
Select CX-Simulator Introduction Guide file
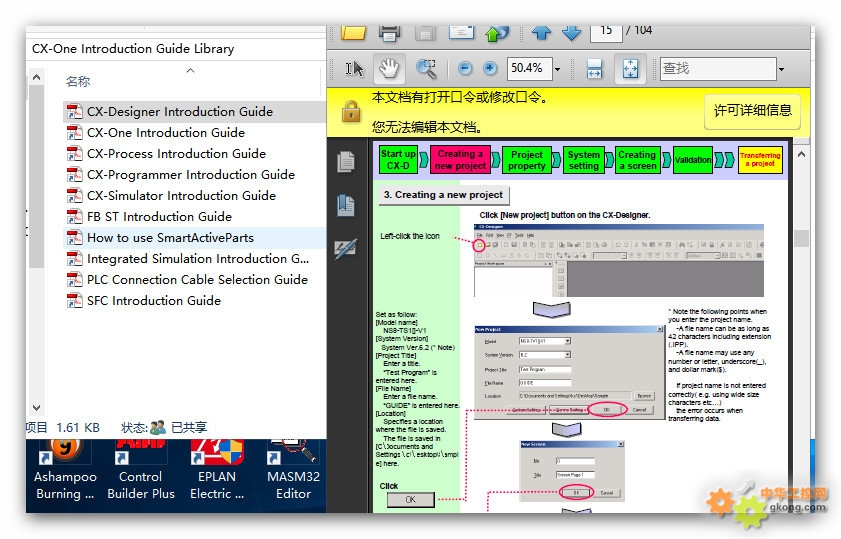[x=181, y=195]
